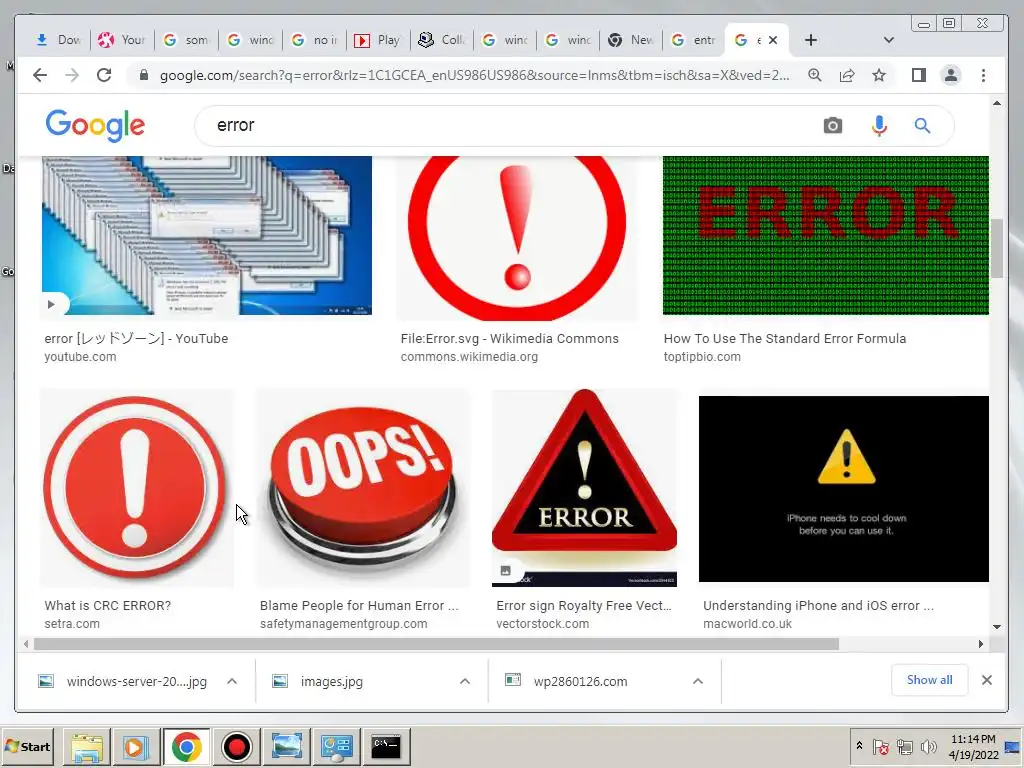Screen dimensions: 1024x768
Task: Expand options for images.jpg download
Action: [464, 681]
